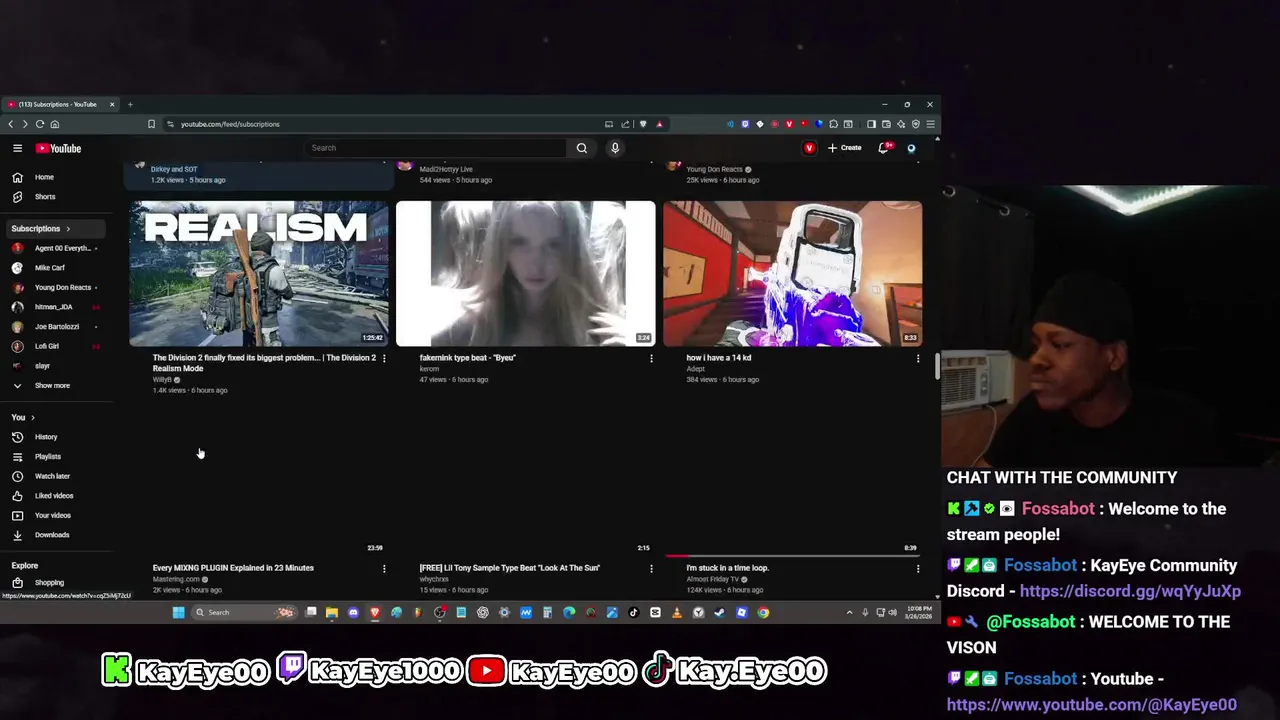
Task: Click the browser home icon
Action: click(55, 124)
